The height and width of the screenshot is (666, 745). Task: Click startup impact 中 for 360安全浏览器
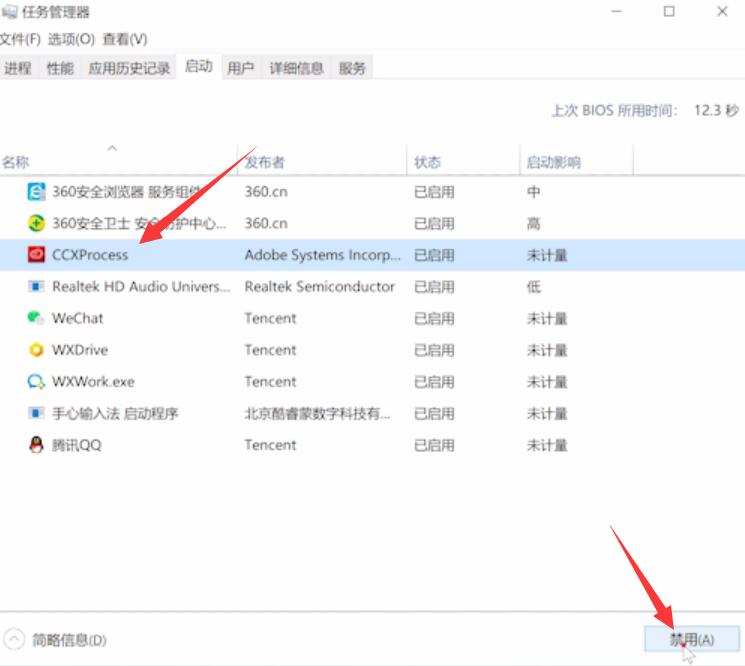pyautogui.click(x=534, y=192)
